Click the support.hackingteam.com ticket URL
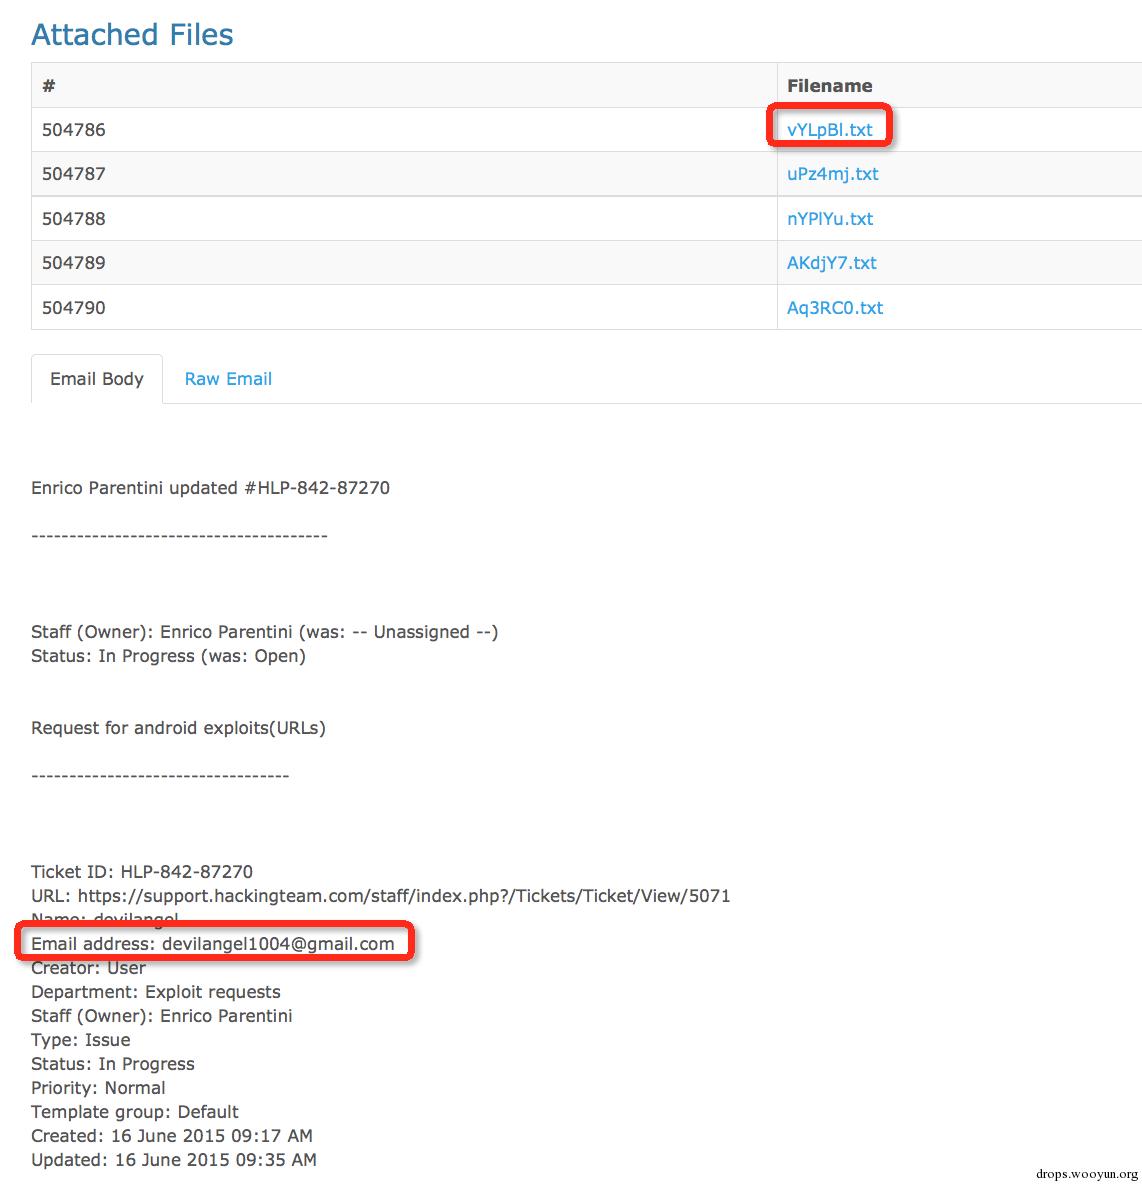This screenshot has width=1142, height=1186. (404, 896)
